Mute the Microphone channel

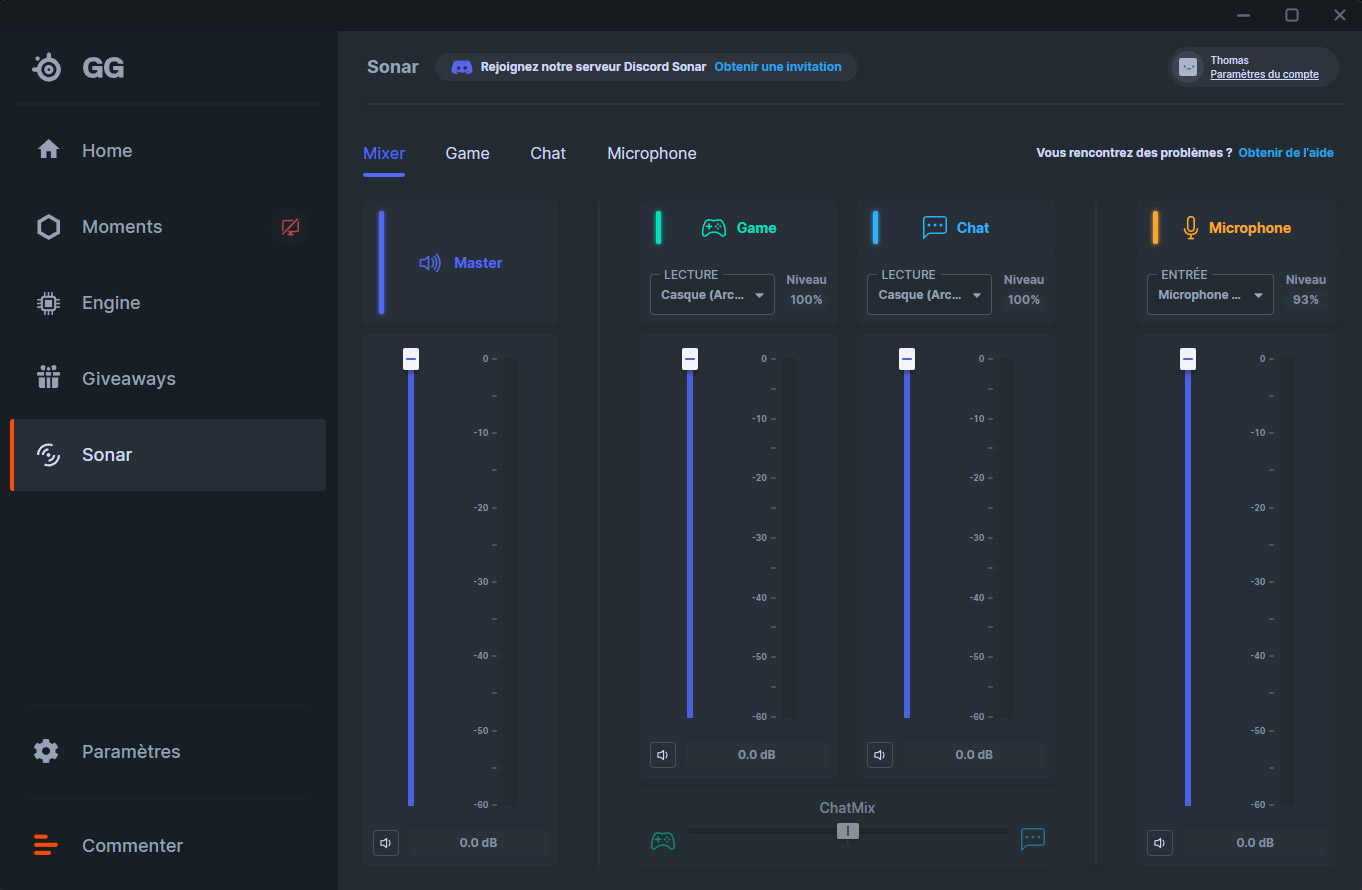click(1160, 843)
